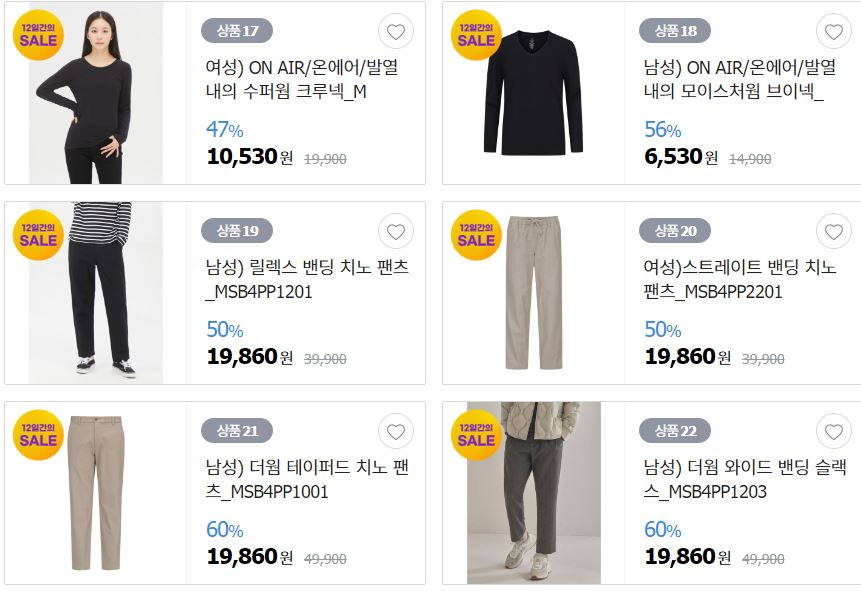Click the SALE badge on the striped model photo
The width and height of the screenshot is (861, 591).
(38, 235)
